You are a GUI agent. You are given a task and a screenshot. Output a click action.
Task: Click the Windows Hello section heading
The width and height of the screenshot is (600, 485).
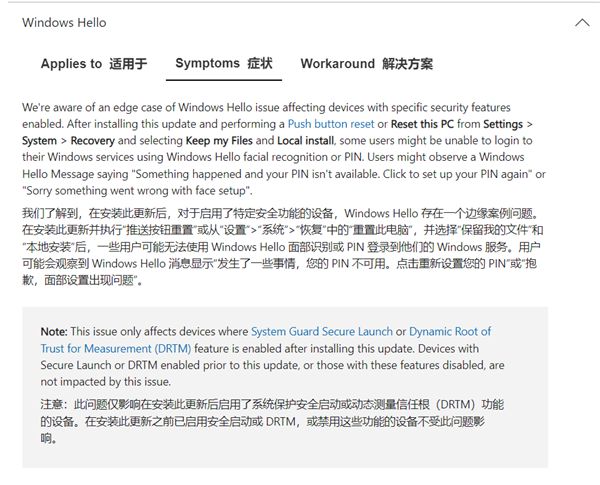64,23
